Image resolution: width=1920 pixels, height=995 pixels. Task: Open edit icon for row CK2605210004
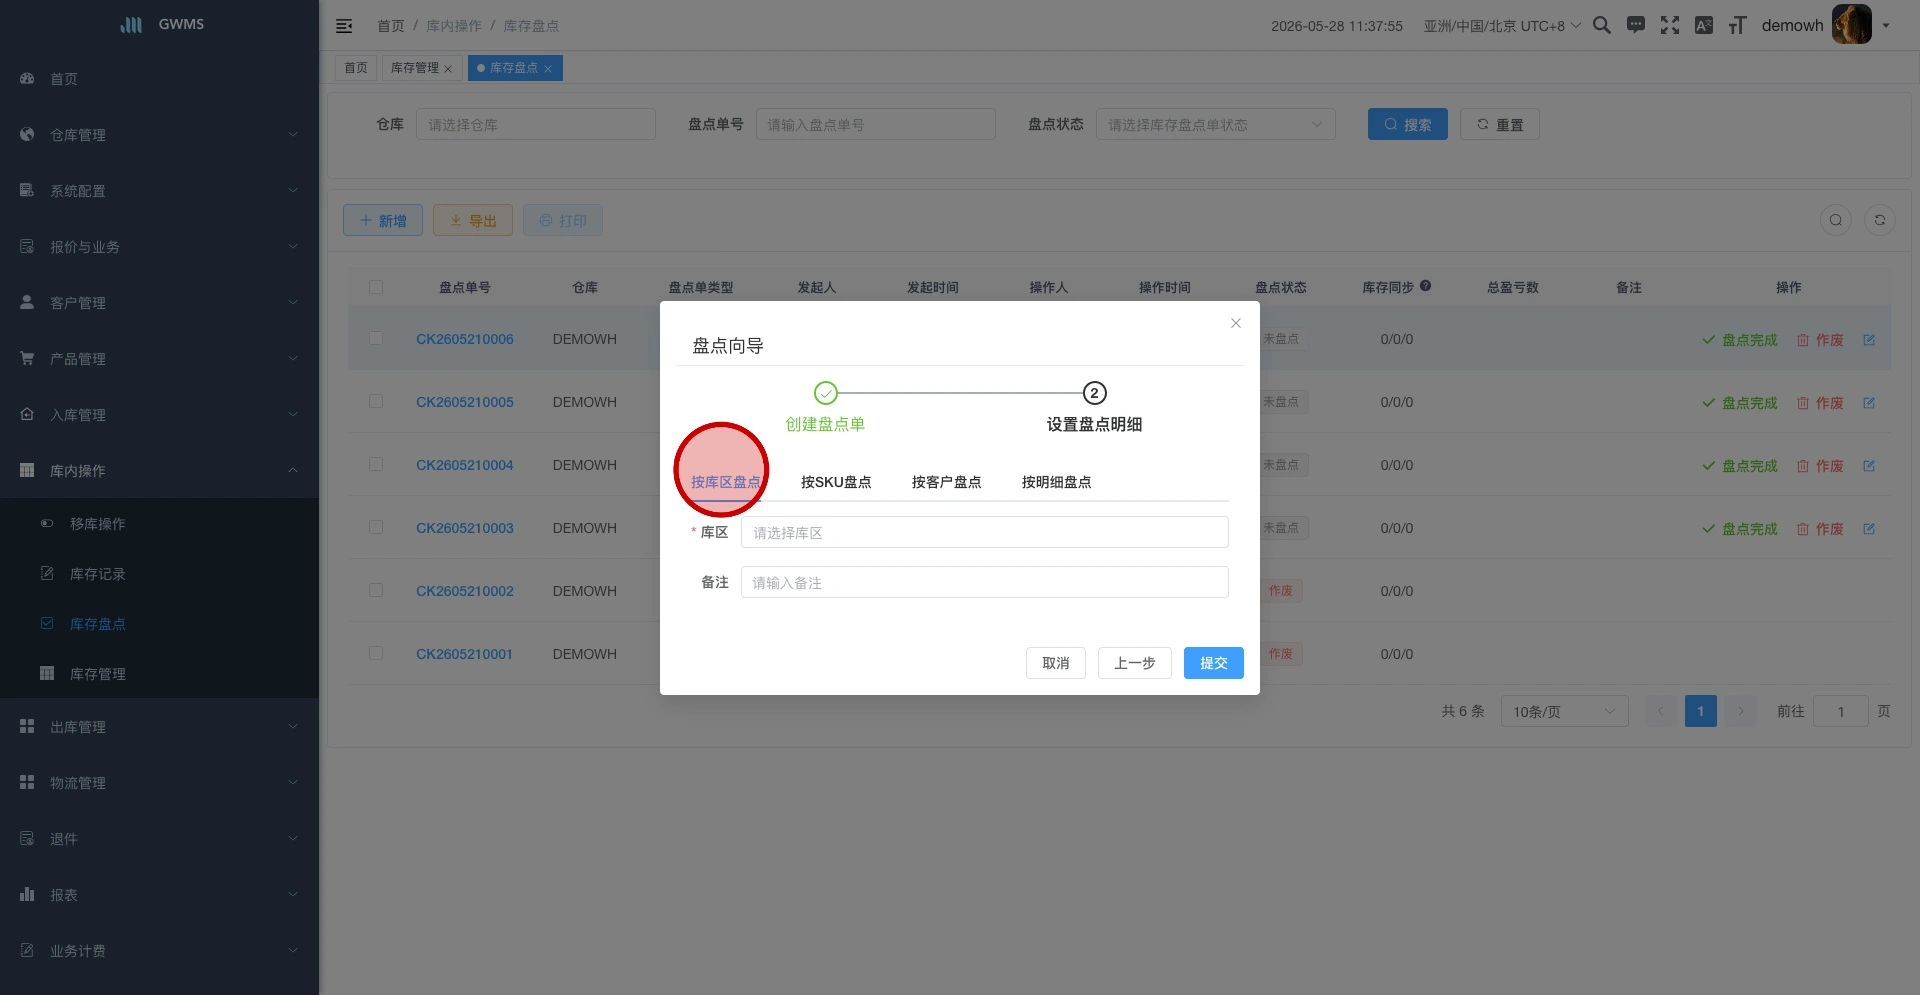(x=1869, y=466)
